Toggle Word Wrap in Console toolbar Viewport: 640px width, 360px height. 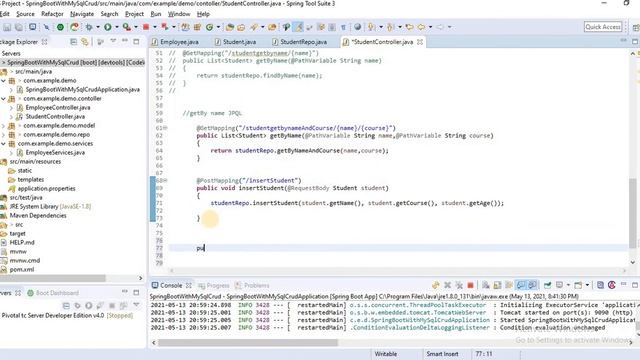(x=509, y=285)
